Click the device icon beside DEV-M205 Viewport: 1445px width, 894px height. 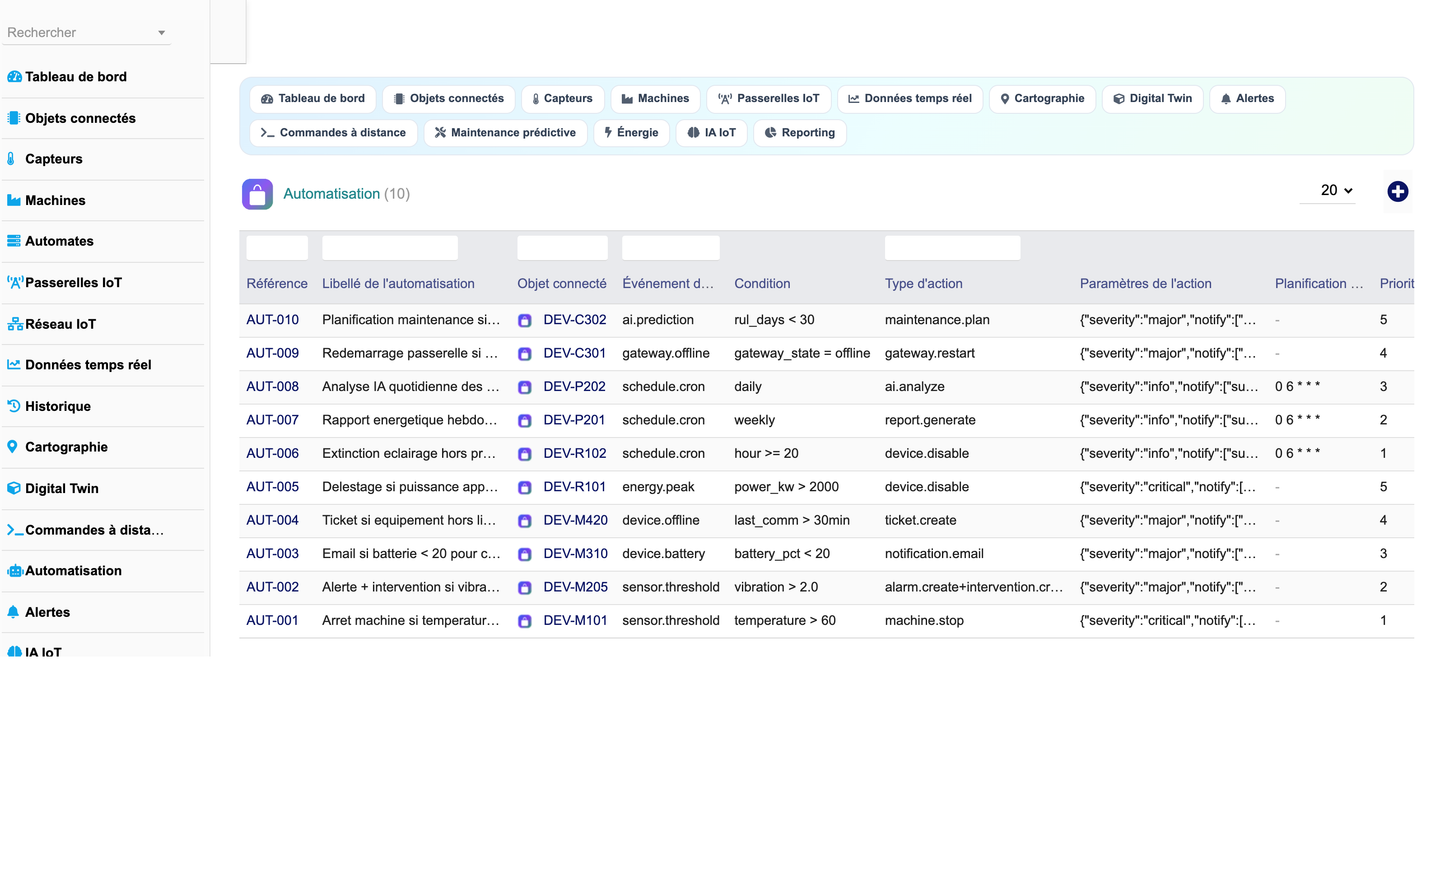tap(525, 588)
